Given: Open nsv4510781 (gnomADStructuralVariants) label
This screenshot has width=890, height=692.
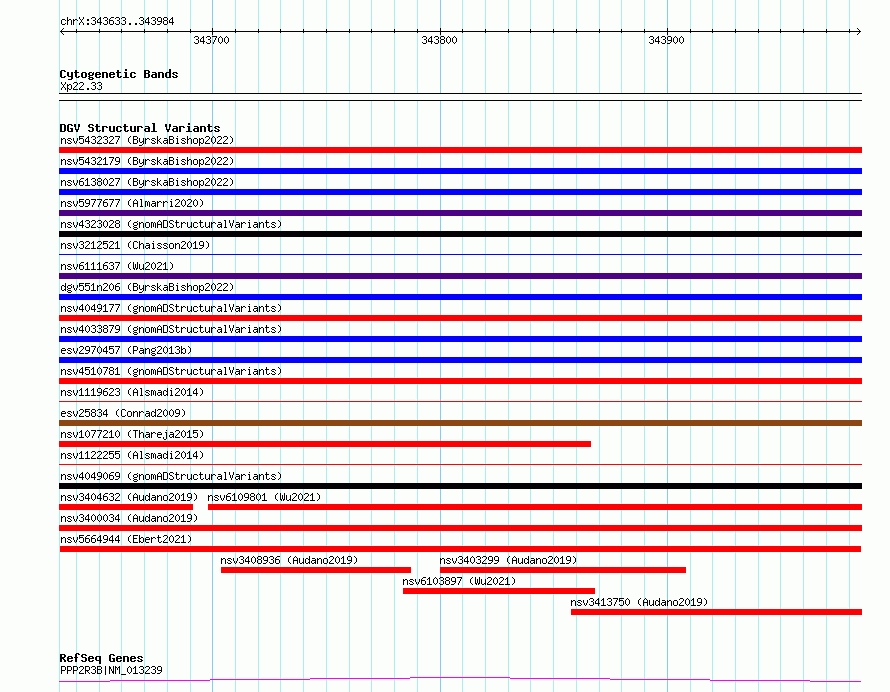Looking at the screenshot, I should click(x=171, y=371).
